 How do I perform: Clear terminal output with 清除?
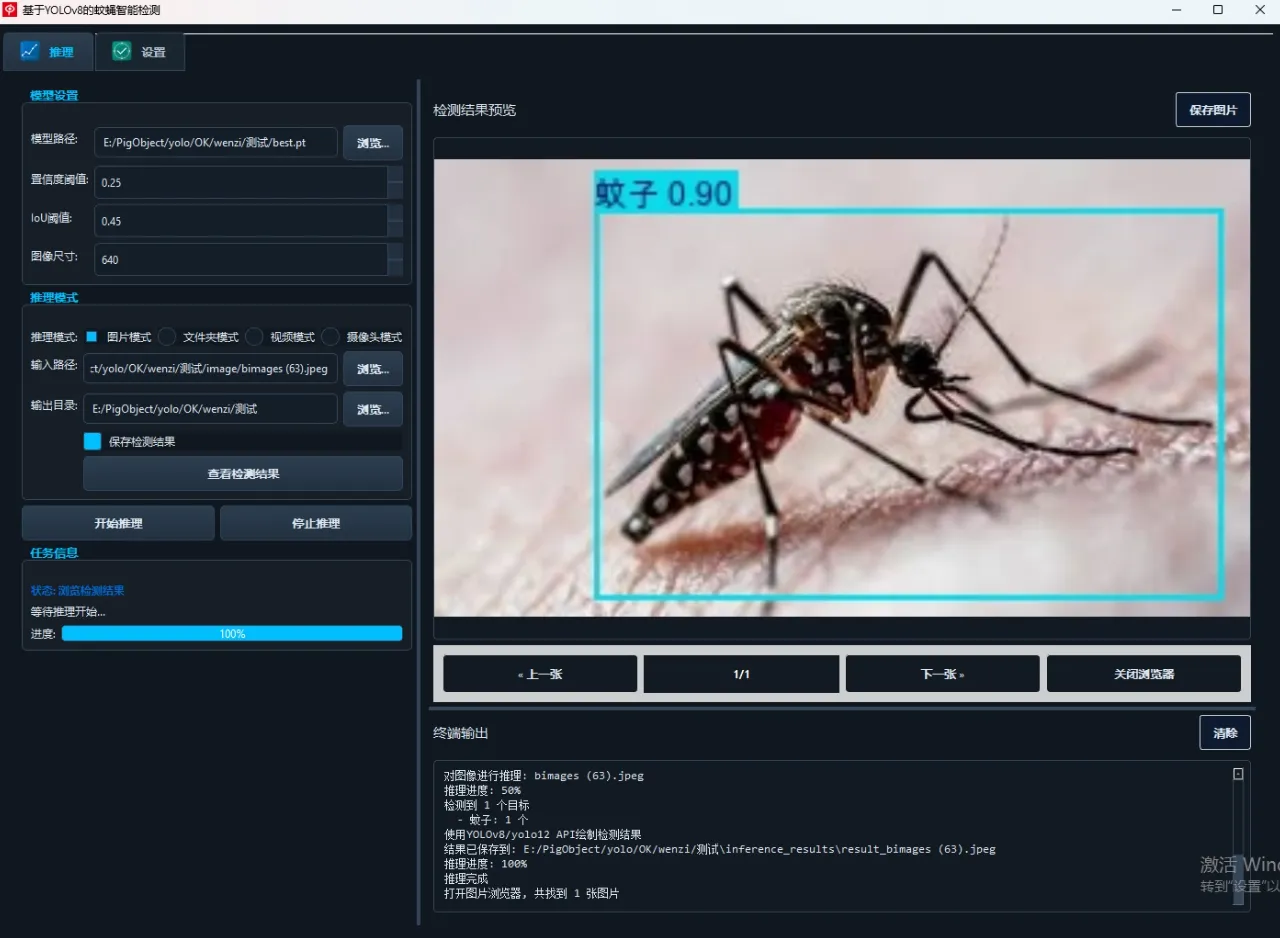(1225, 733)
